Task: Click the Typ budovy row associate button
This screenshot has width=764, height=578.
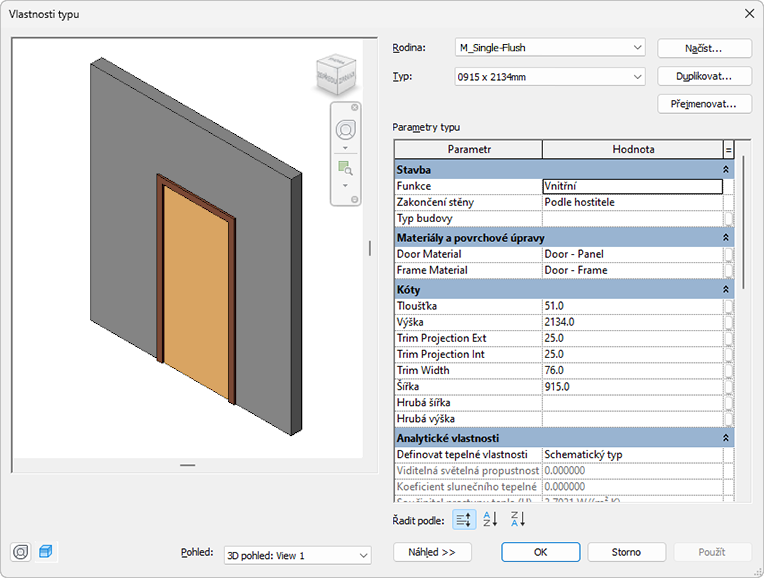Action: [x=728, y=218]
